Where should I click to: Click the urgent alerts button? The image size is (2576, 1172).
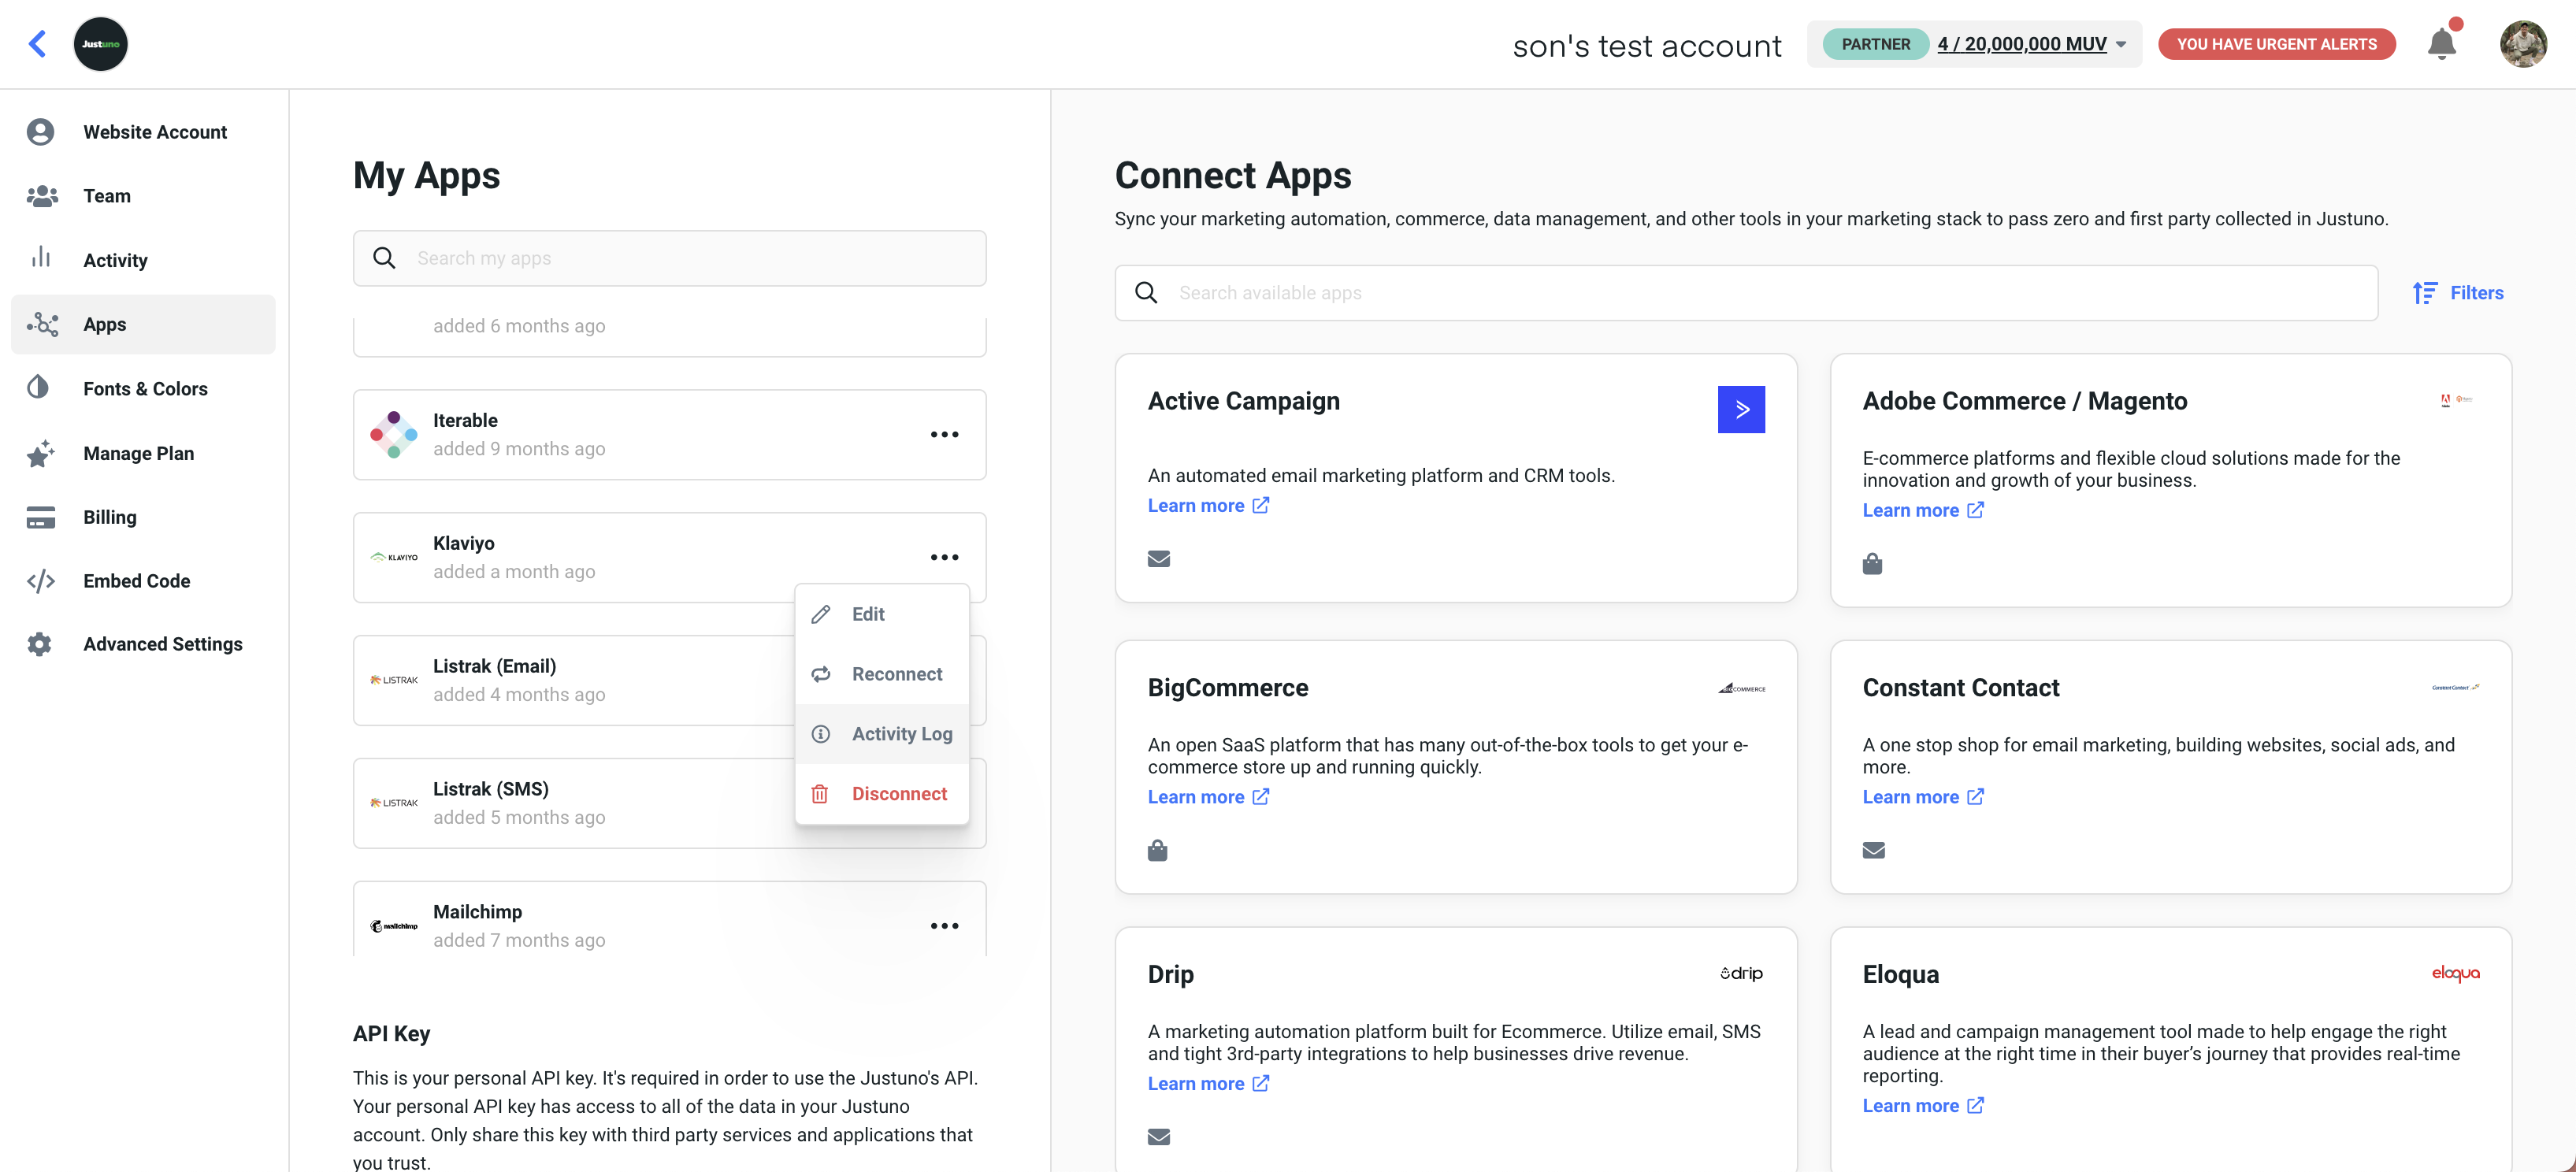[2276, 44]
